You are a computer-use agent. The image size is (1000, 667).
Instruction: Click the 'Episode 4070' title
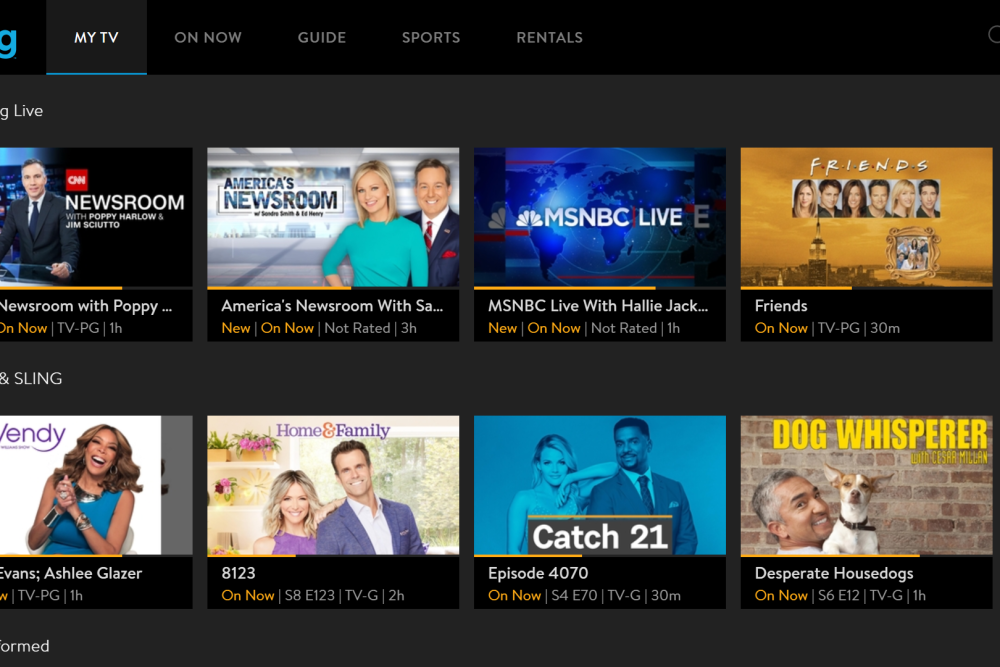pos(538,573)
